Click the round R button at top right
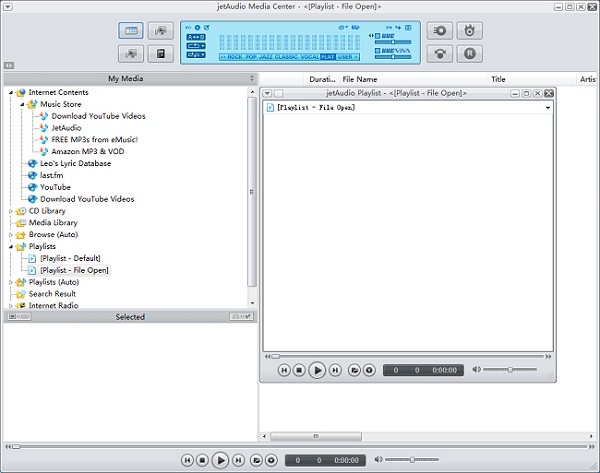Screen dimensions: 600x473 [469, 53]
